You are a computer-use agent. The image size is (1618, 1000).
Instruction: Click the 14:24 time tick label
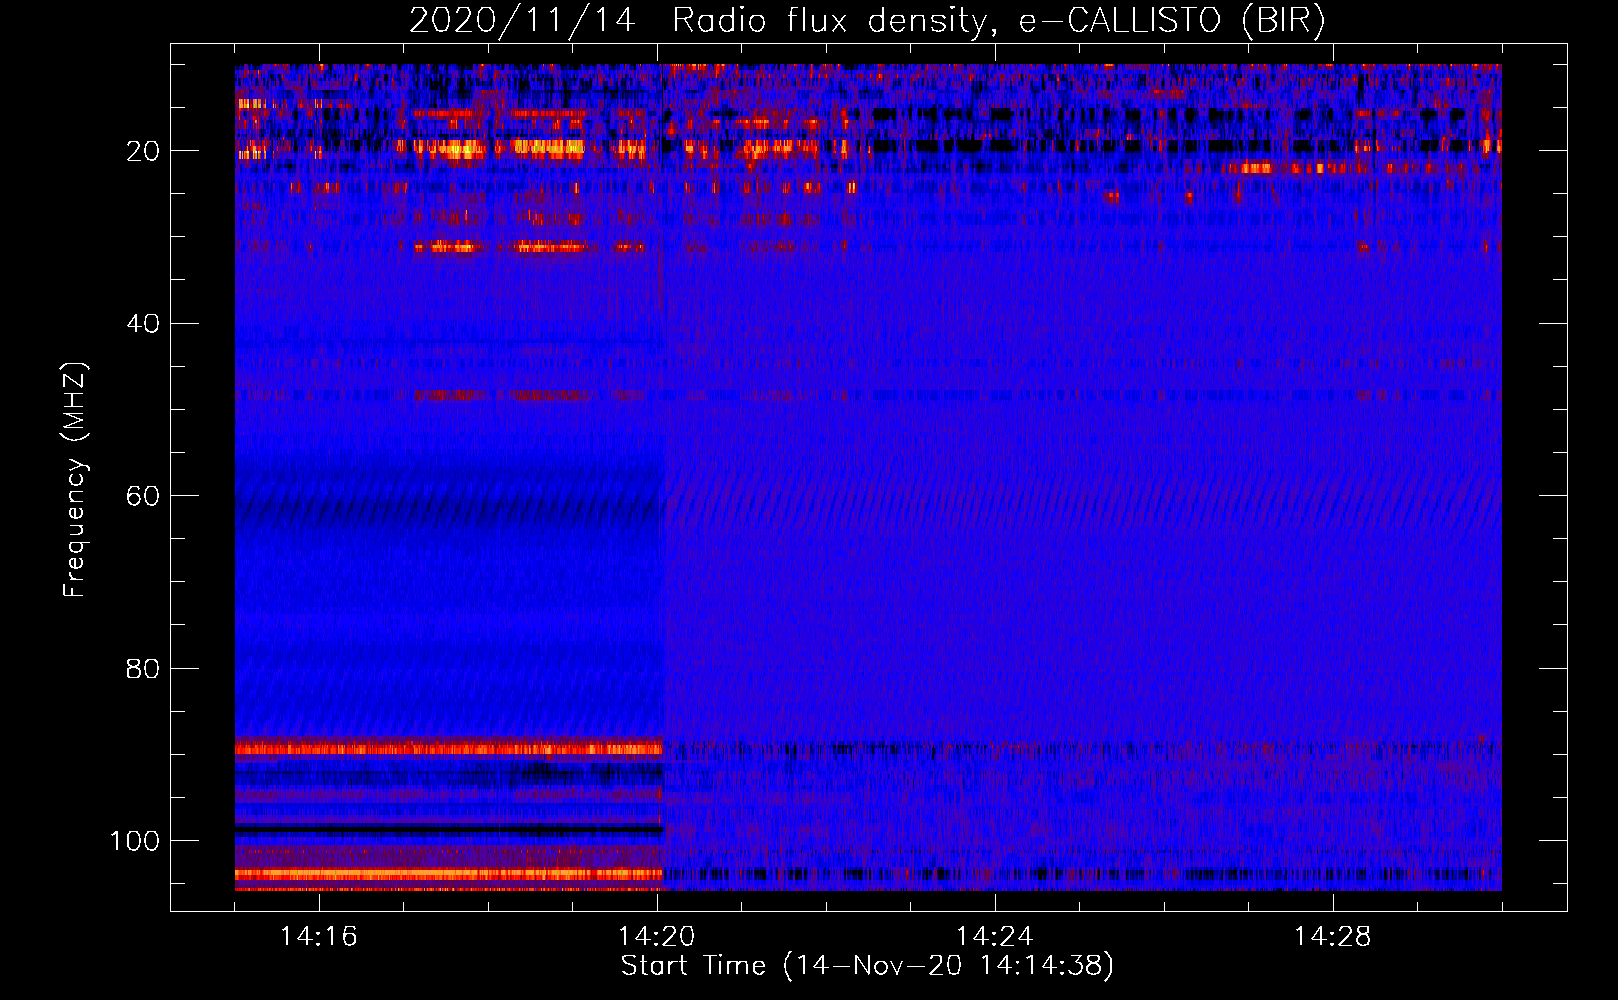click(994, 936)
